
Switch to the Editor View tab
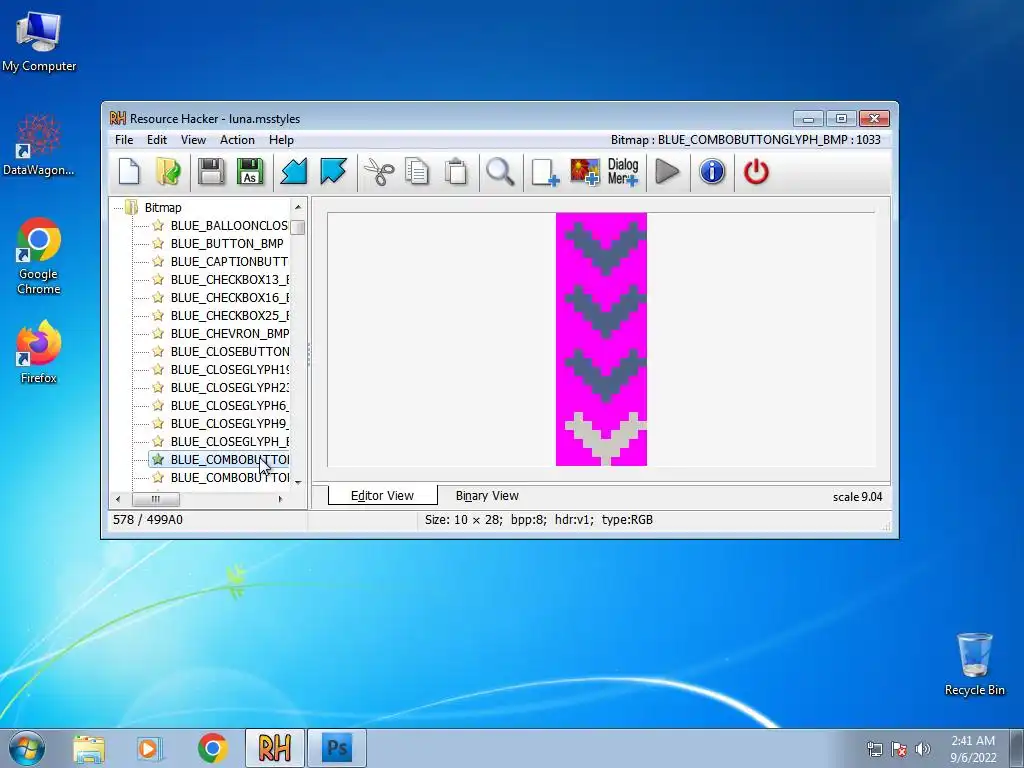tap(382, 496)
